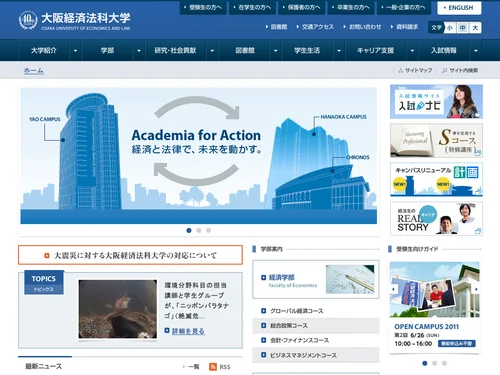Open the 研究・社会貢献 menu item
The width and height of the screenshot is (500, 375).
175,50
